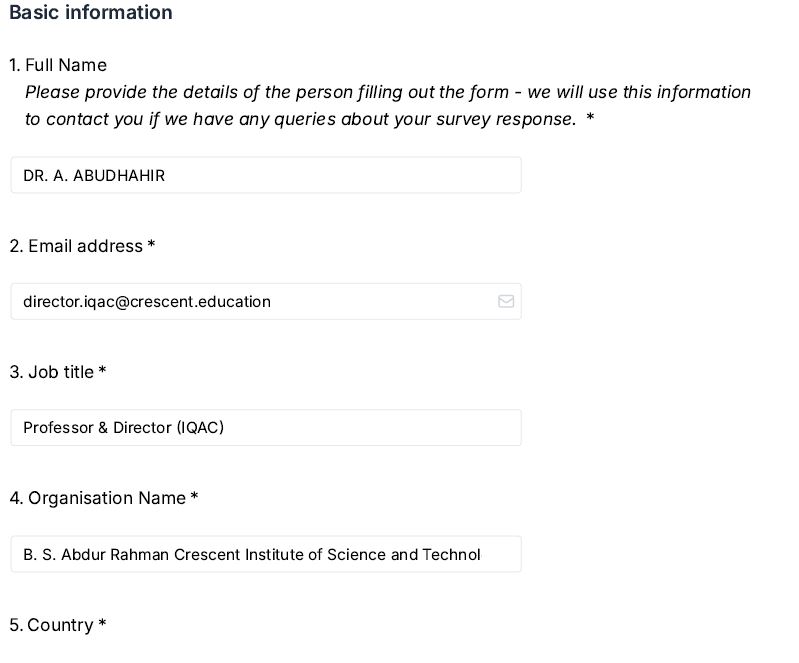
Task: Click the '1. Full Name' question label
Action: click(58, 65)
